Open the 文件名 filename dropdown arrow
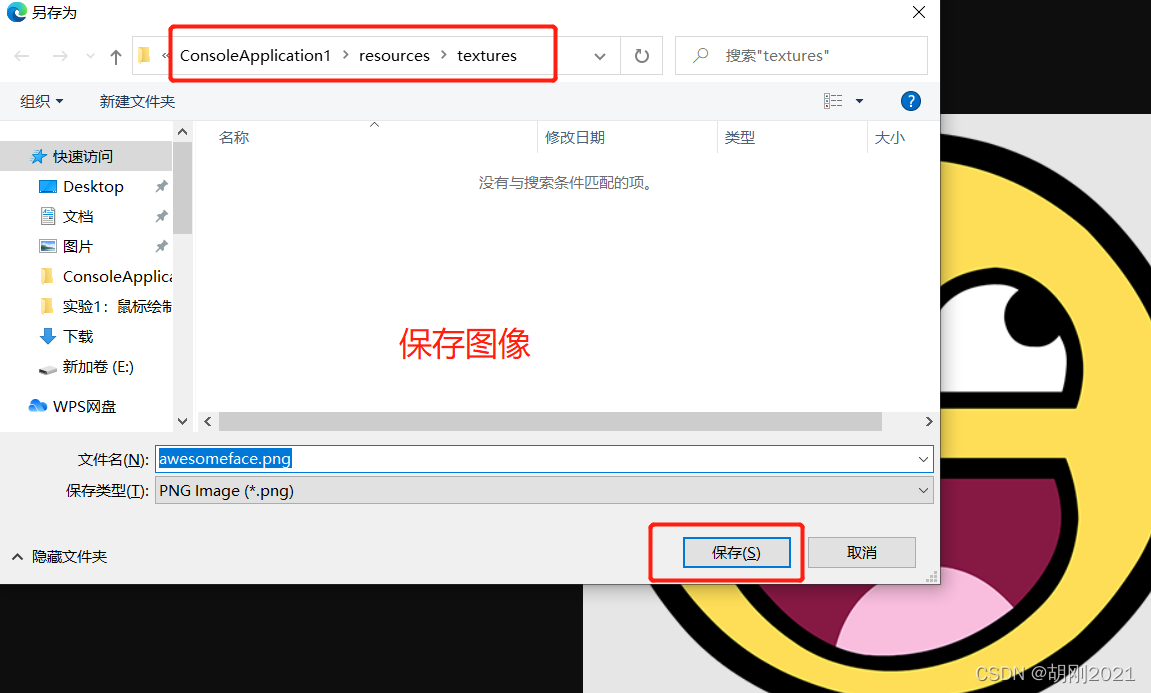Image resolution: width=1151 pixels, height=693 pixels. [x=921, y=459]
